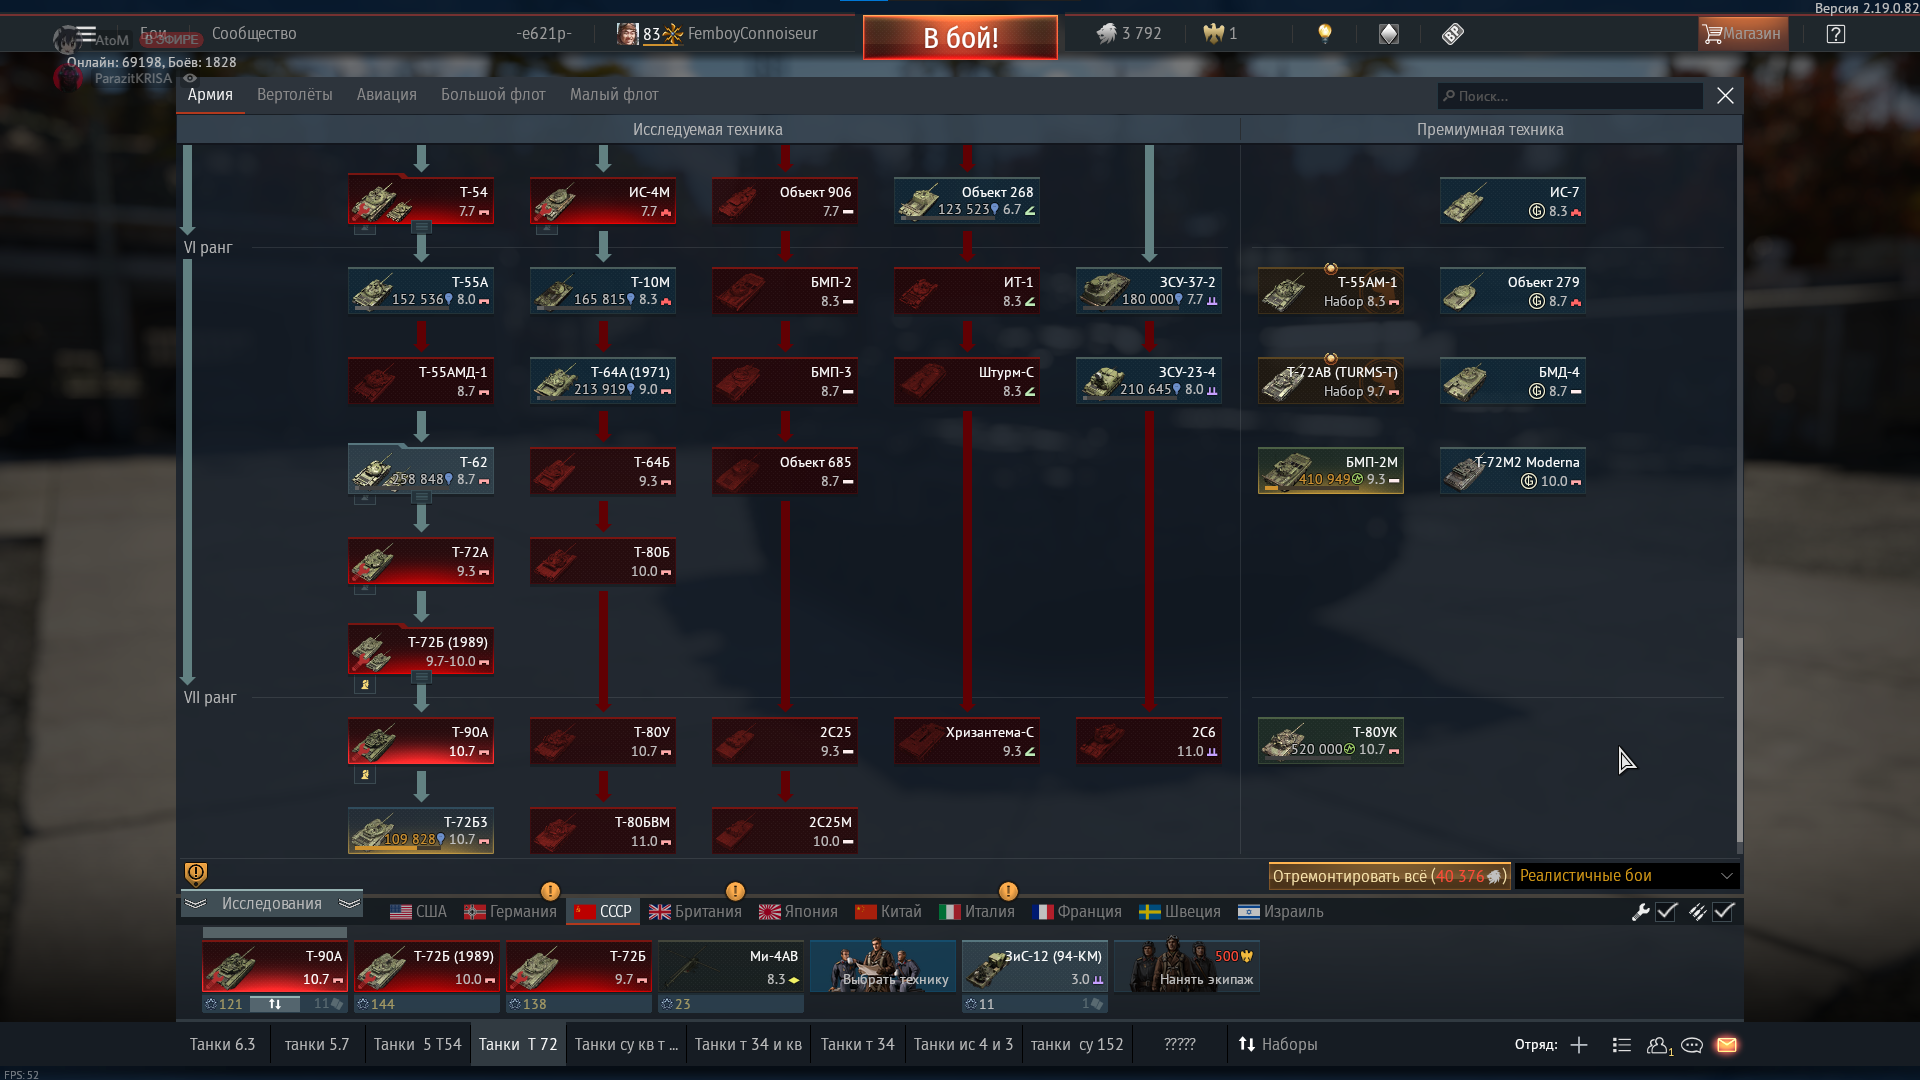Image resolution: width=1920 pixels, height=1080 pixels.
Task: Close the research tree window
Action: tap(1725, 96)
